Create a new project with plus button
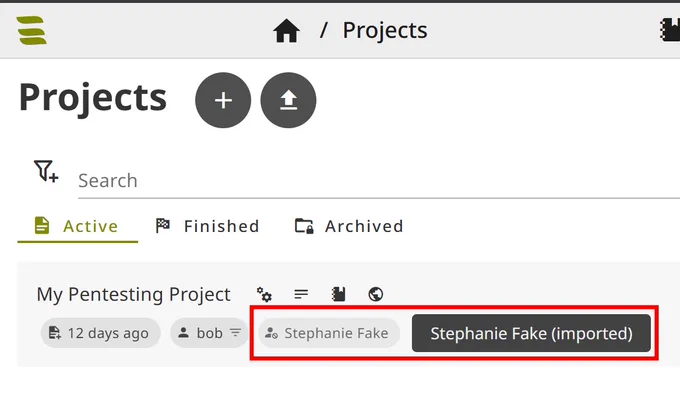Image resolution: width=680 pixels, height=415 pixels. 223,100
